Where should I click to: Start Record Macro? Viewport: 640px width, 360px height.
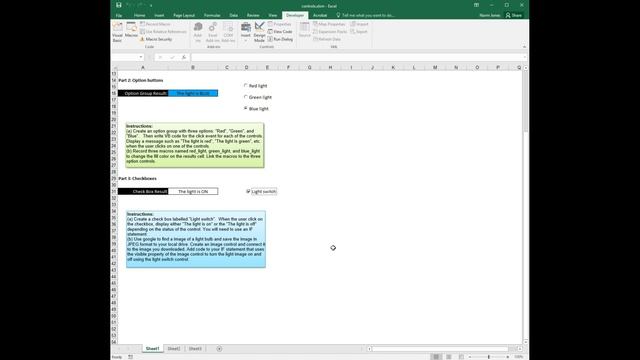click(156, 24)
